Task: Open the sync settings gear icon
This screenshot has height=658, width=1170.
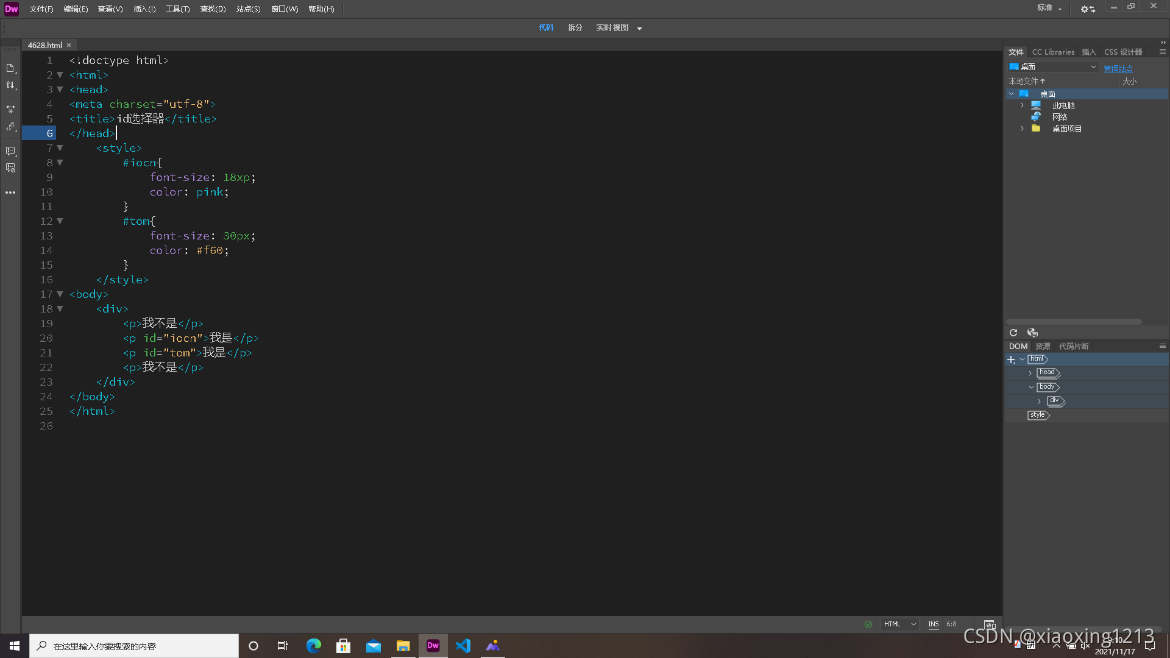Action: click(x=1088, y=9)
